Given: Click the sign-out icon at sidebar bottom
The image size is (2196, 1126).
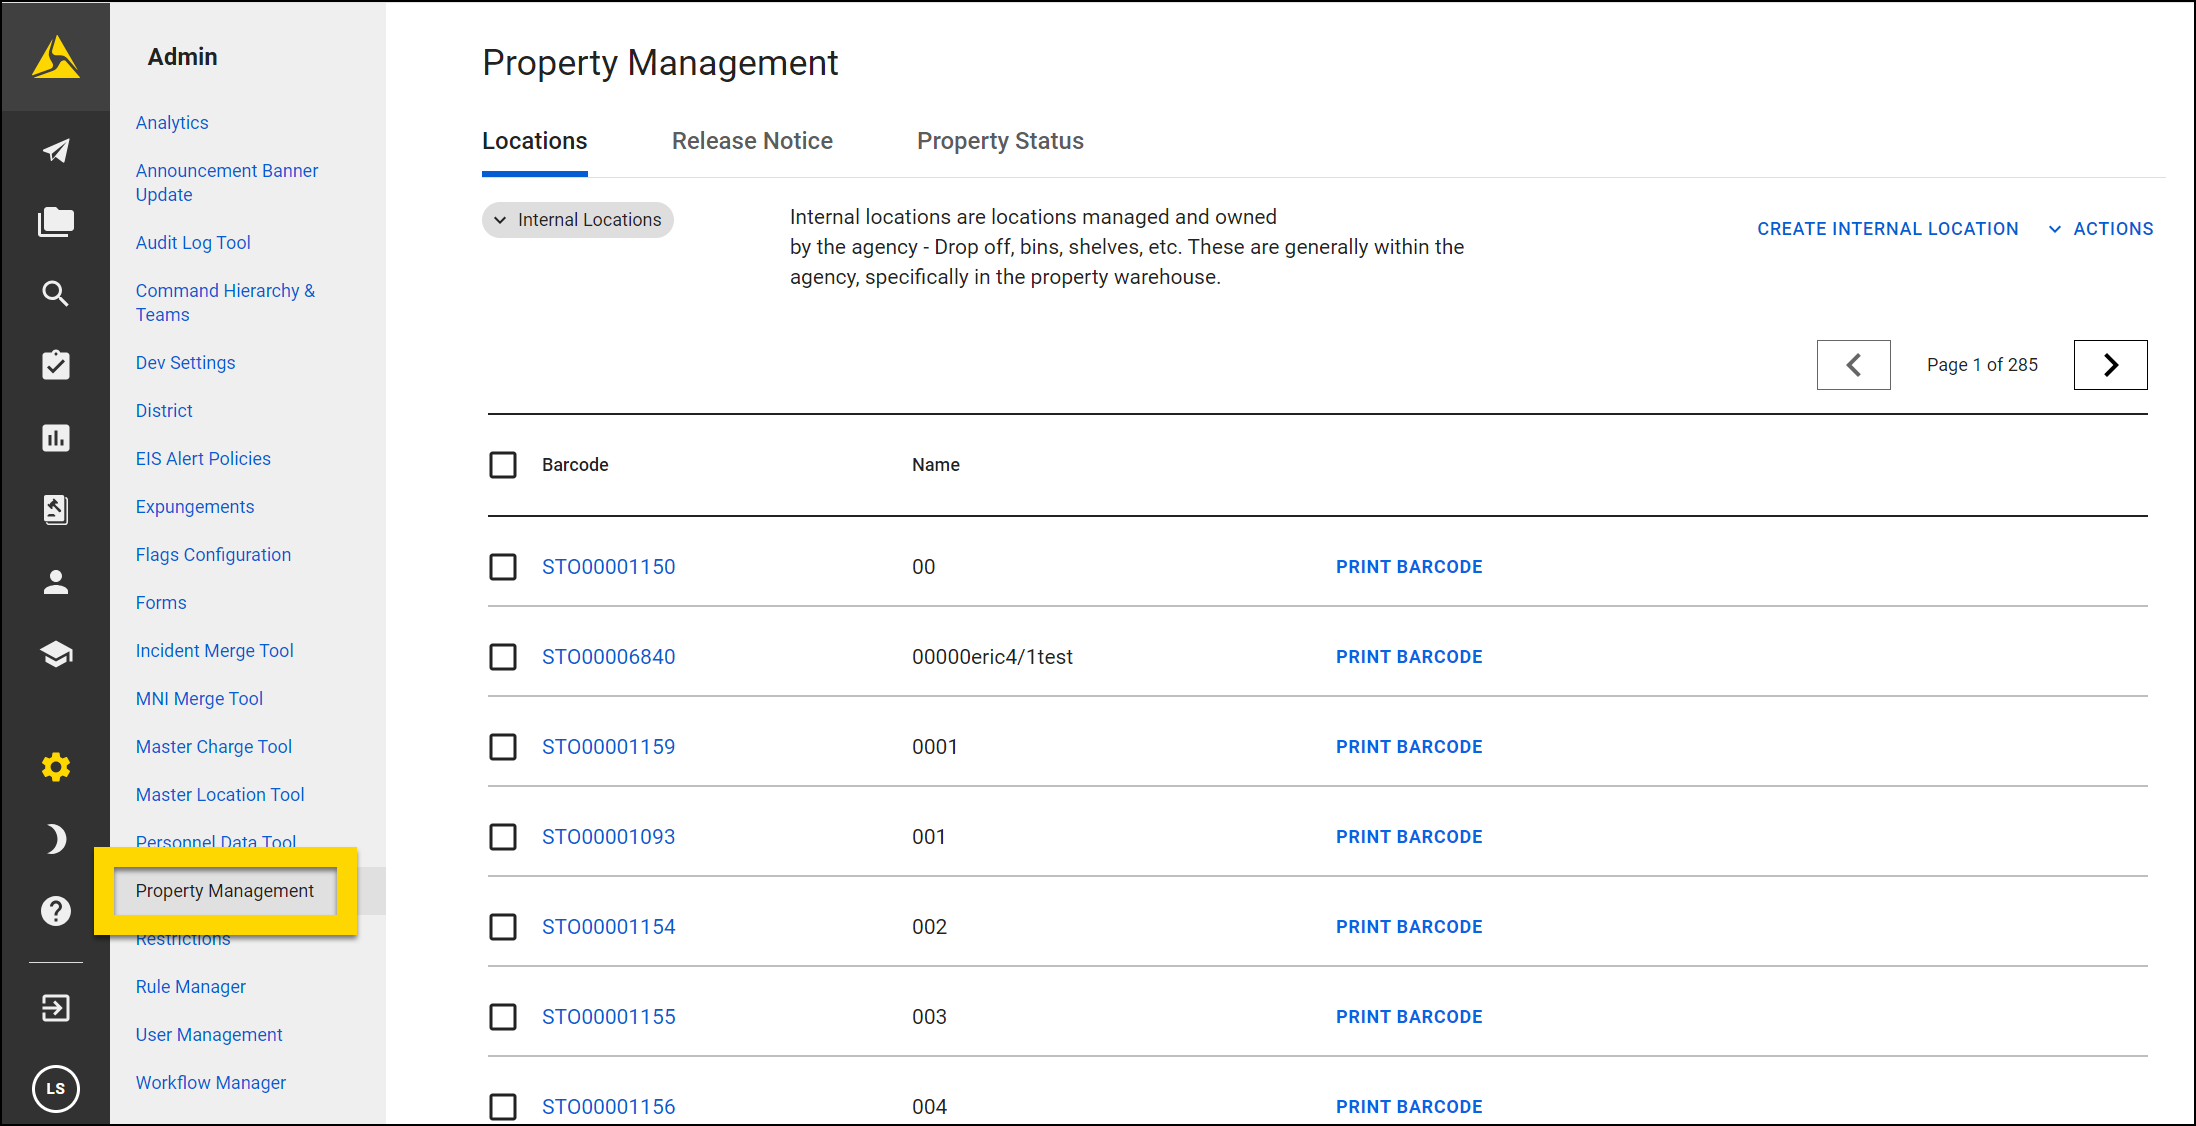Looking at the screenshot, I should [x=55, y=1008].
